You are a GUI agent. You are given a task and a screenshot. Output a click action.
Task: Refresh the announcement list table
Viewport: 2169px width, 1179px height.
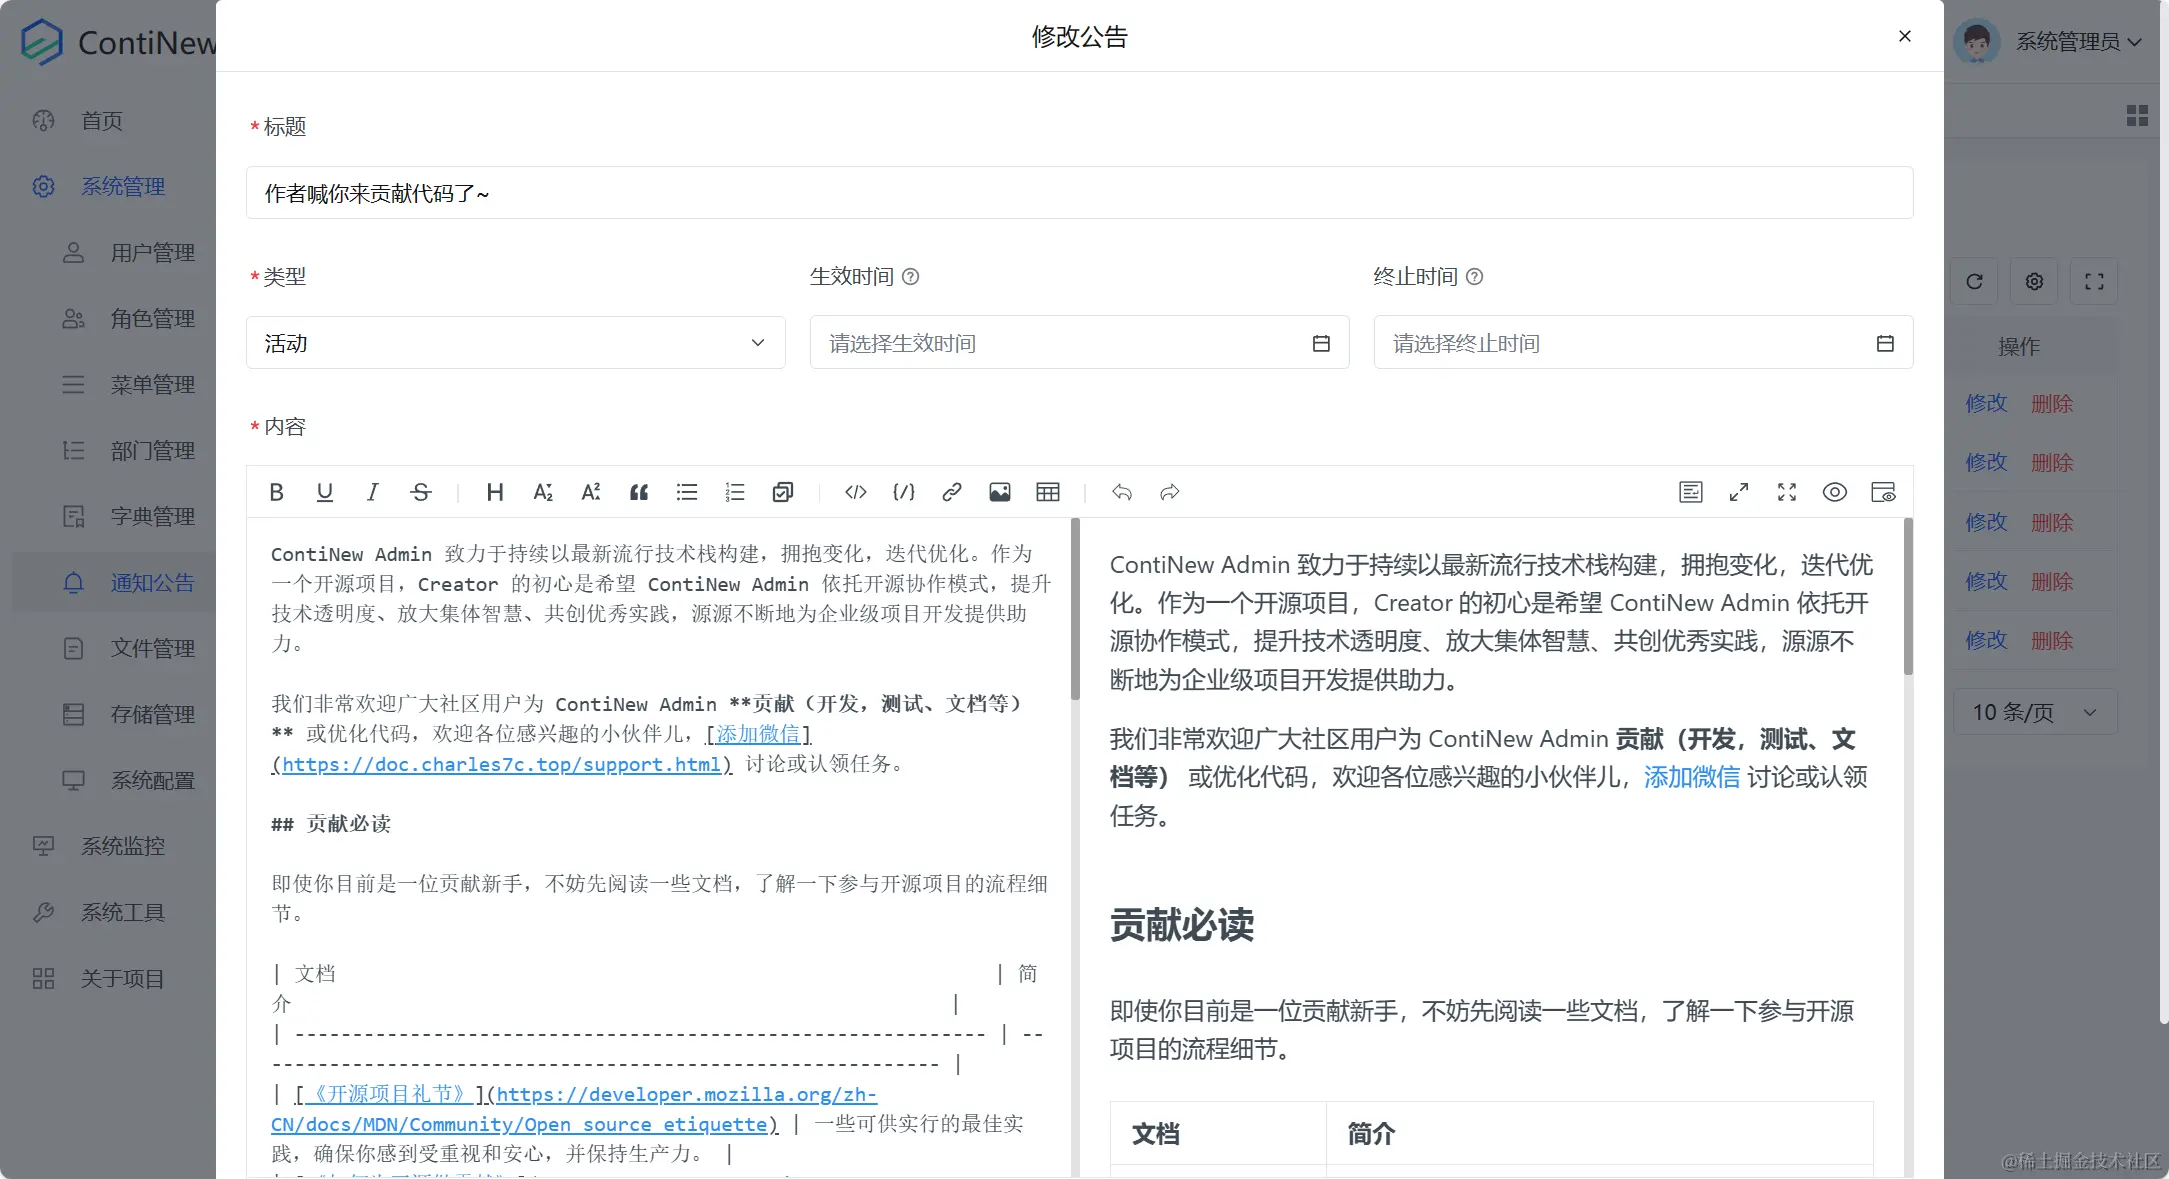pyautogui.click(x=1974, y=281)
